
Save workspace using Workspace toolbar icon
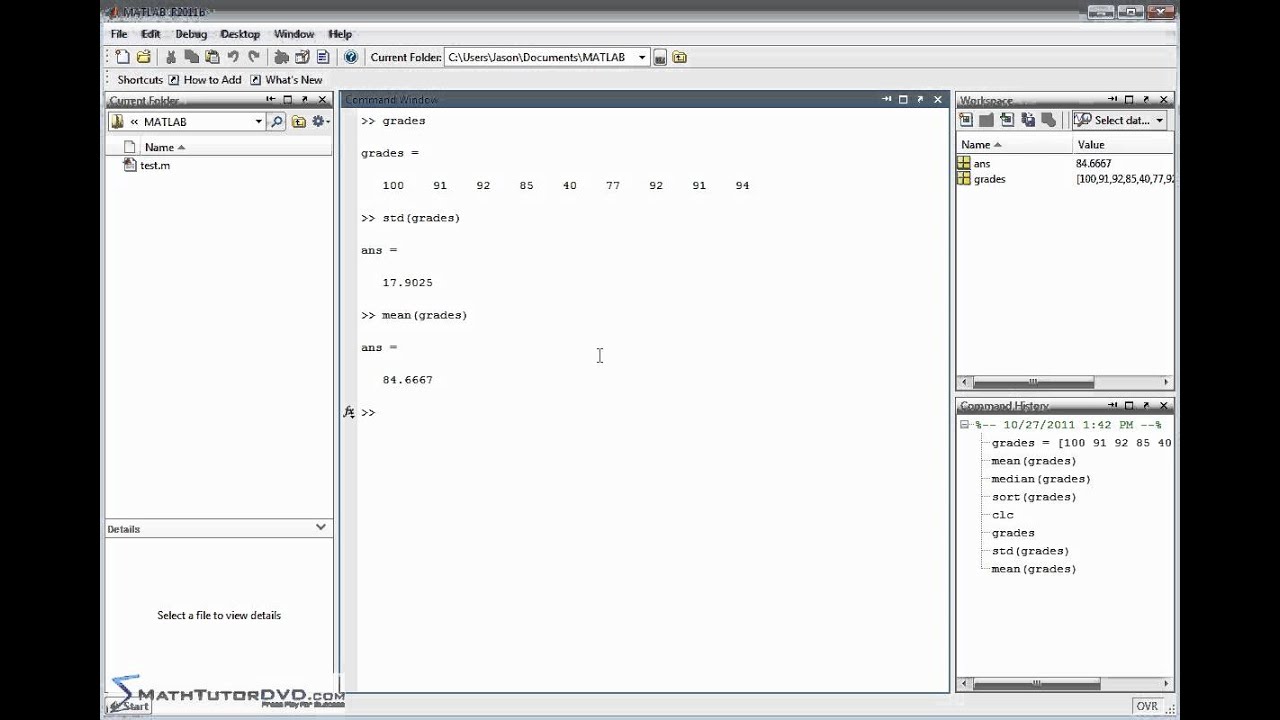click(x=1028, y=120)
